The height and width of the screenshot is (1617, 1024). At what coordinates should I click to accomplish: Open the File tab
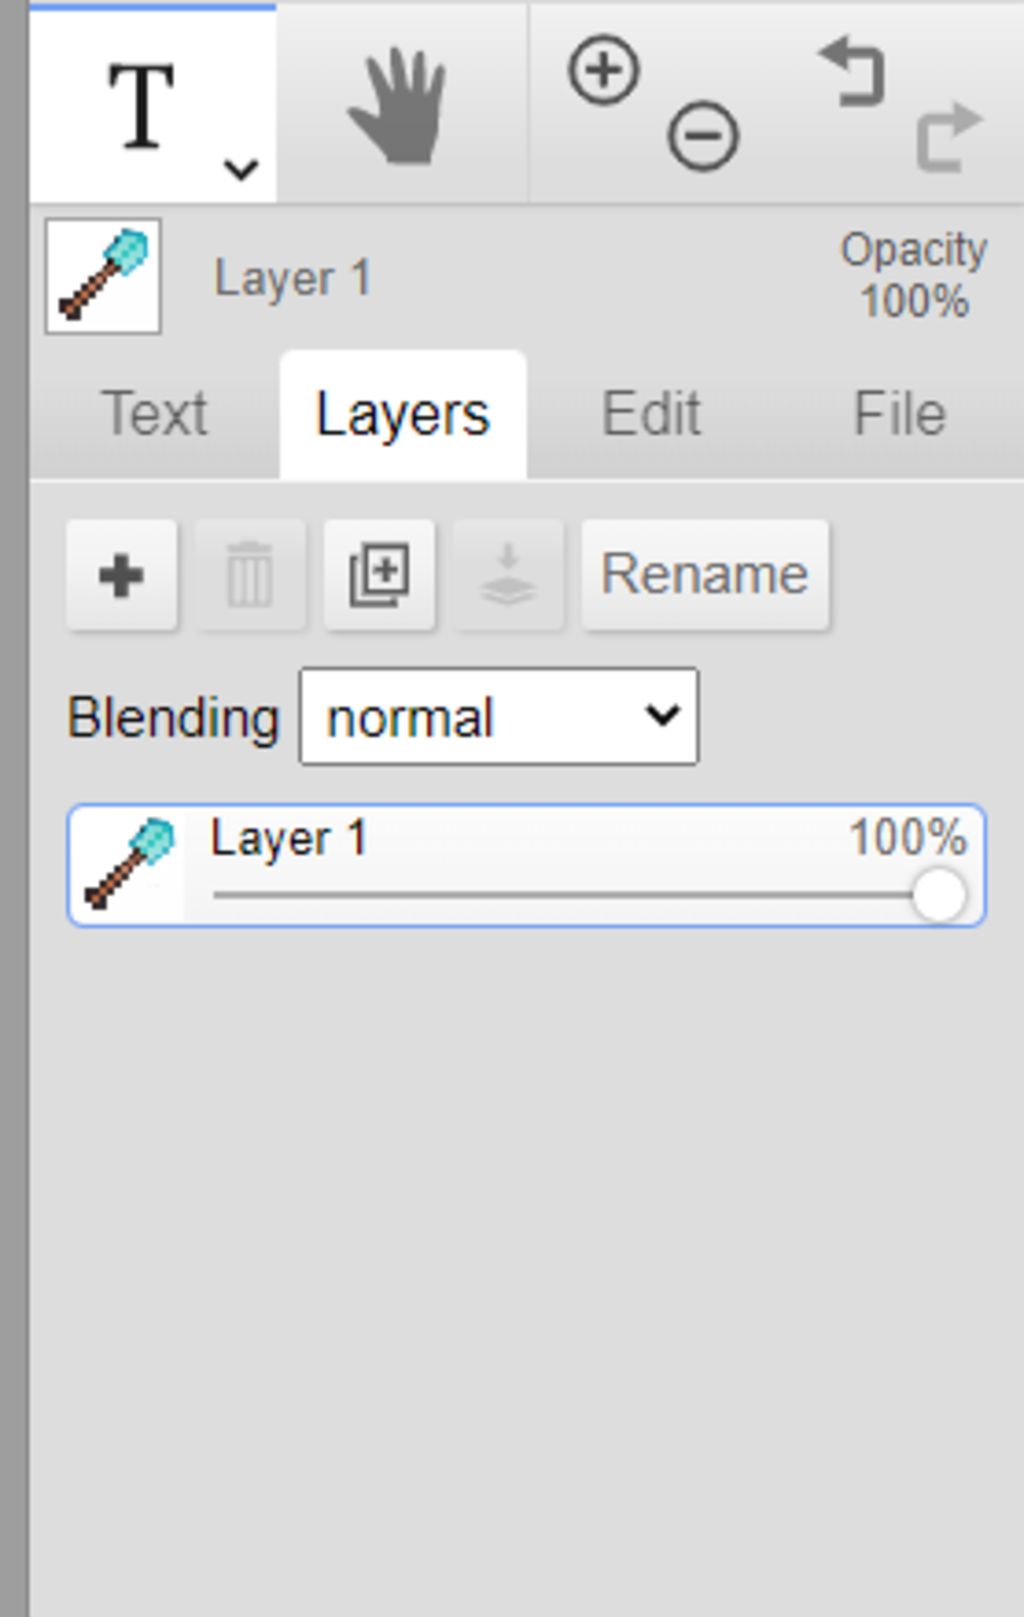[899, 414]
